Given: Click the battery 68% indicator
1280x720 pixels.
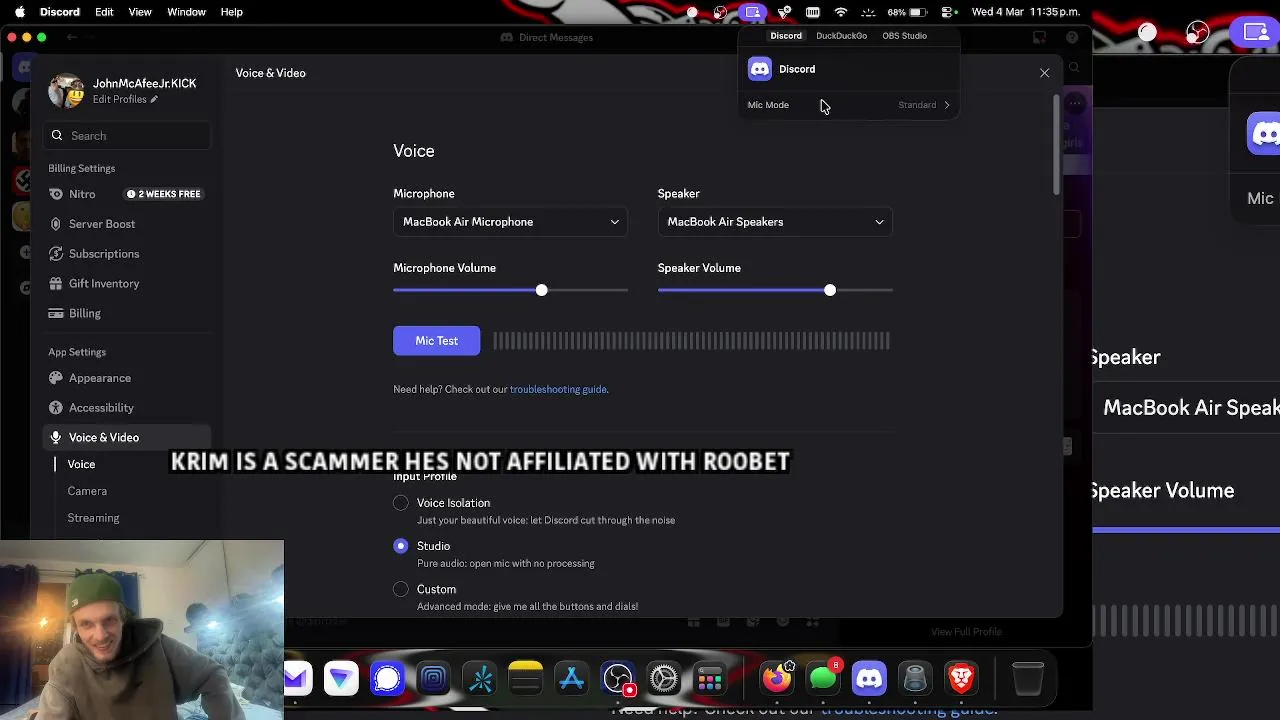Looking at the screenshot, I should [x=908, y=12].
